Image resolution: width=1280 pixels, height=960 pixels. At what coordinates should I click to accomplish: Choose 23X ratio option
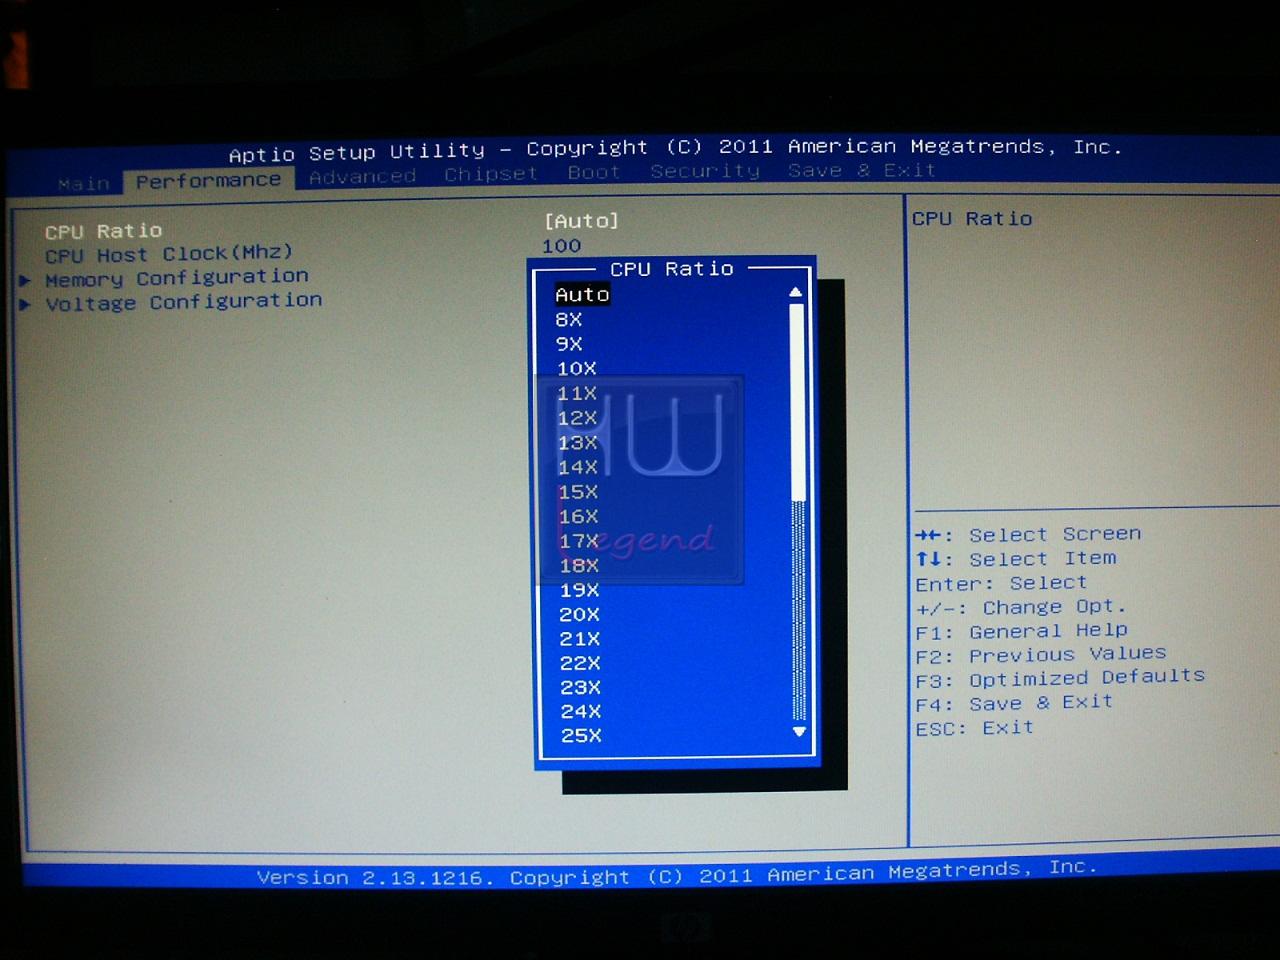coord(580,688)
